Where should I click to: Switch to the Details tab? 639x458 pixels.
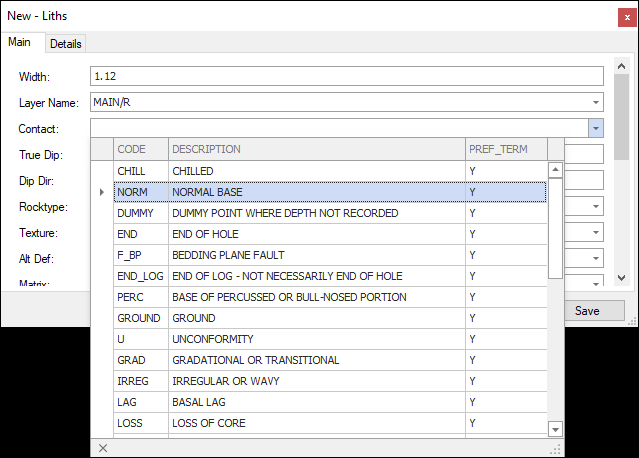pos(66,44)
